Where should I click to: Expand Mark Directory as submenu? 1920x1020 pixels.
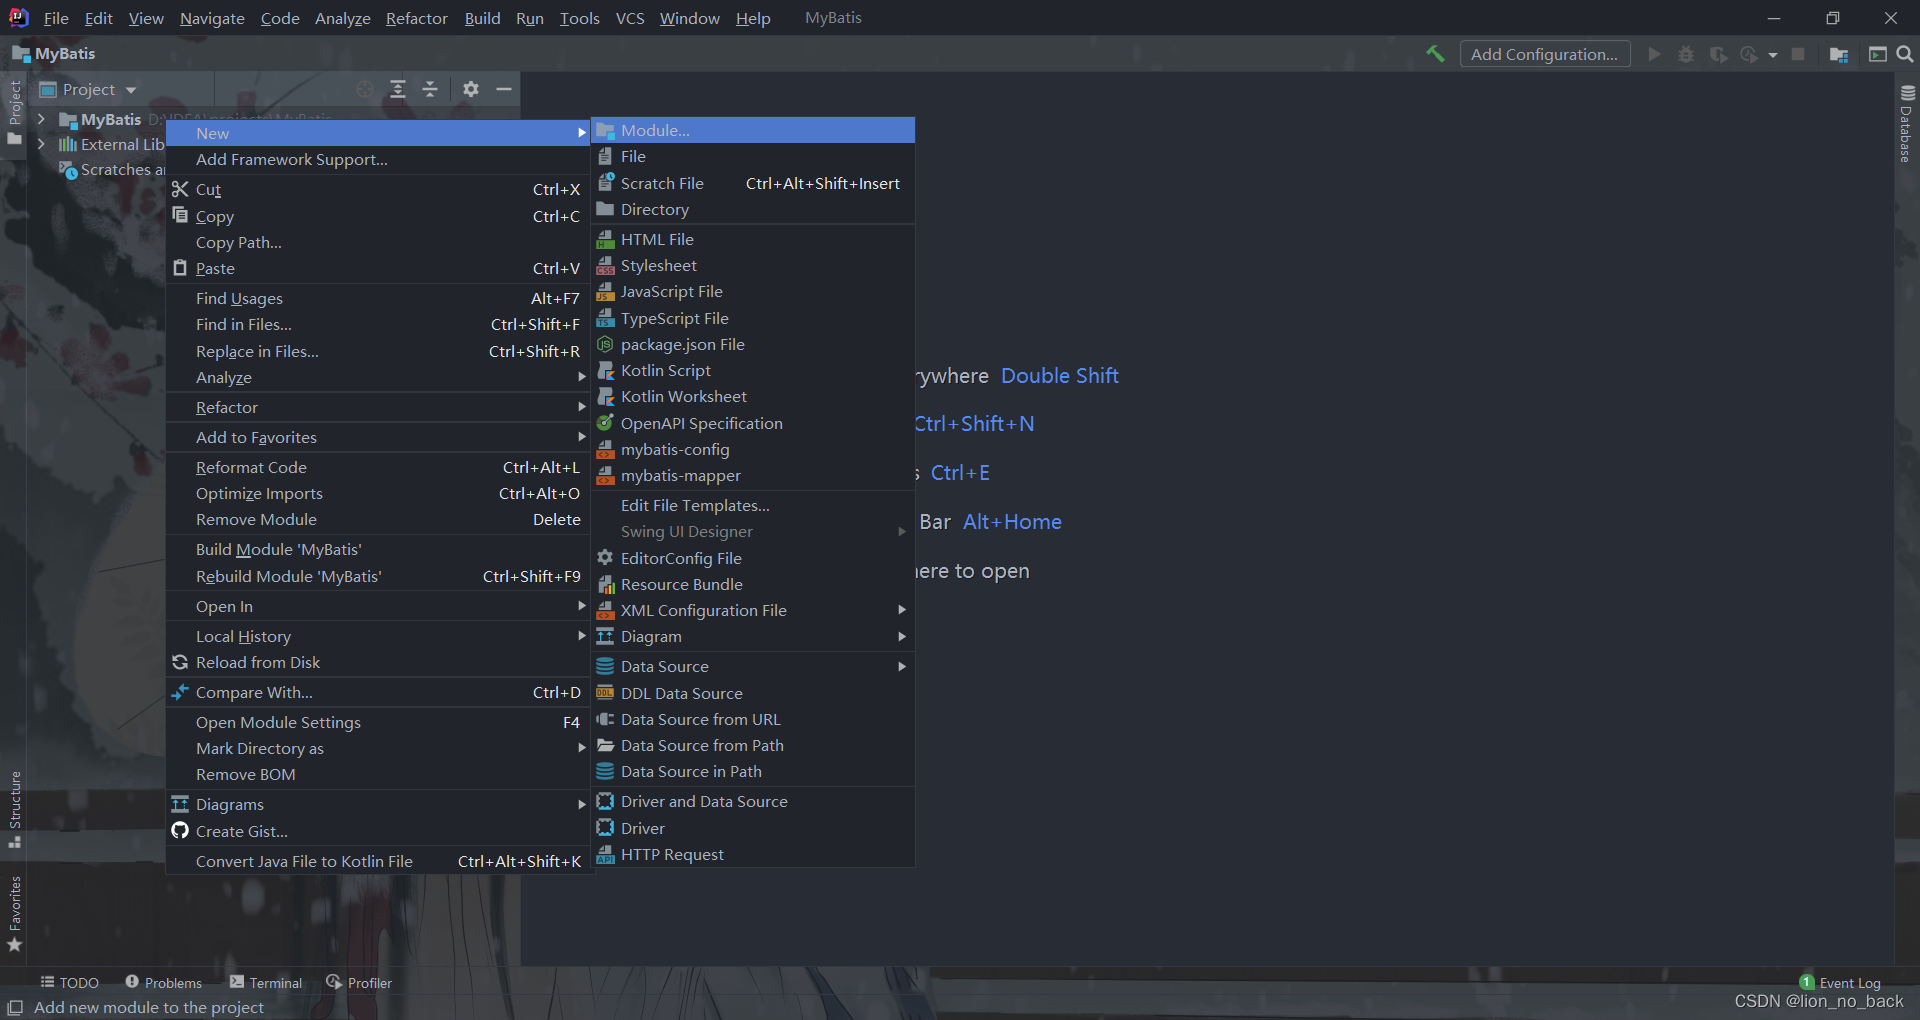coord(379,748)
